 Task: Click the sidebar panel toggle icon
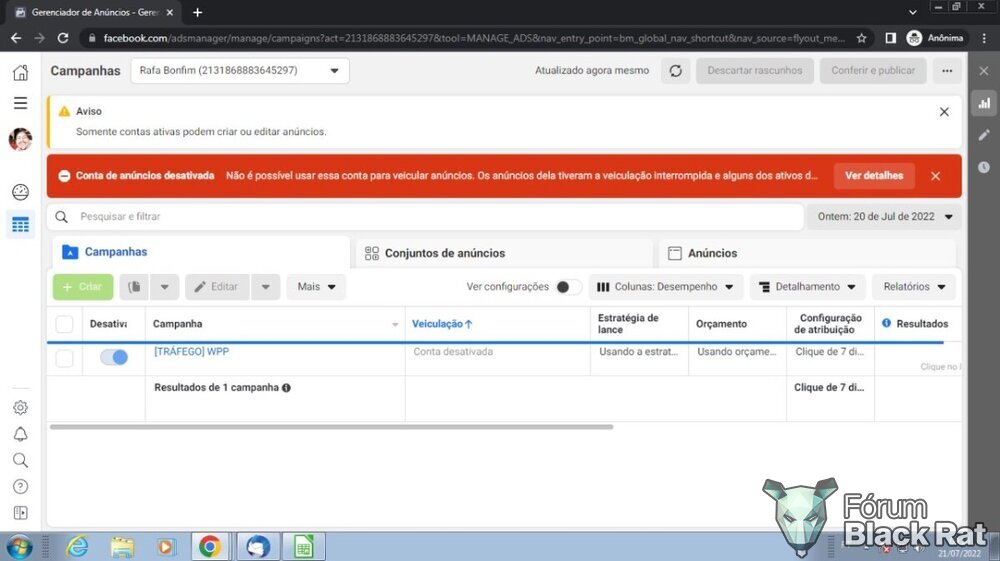coord(20,513)
